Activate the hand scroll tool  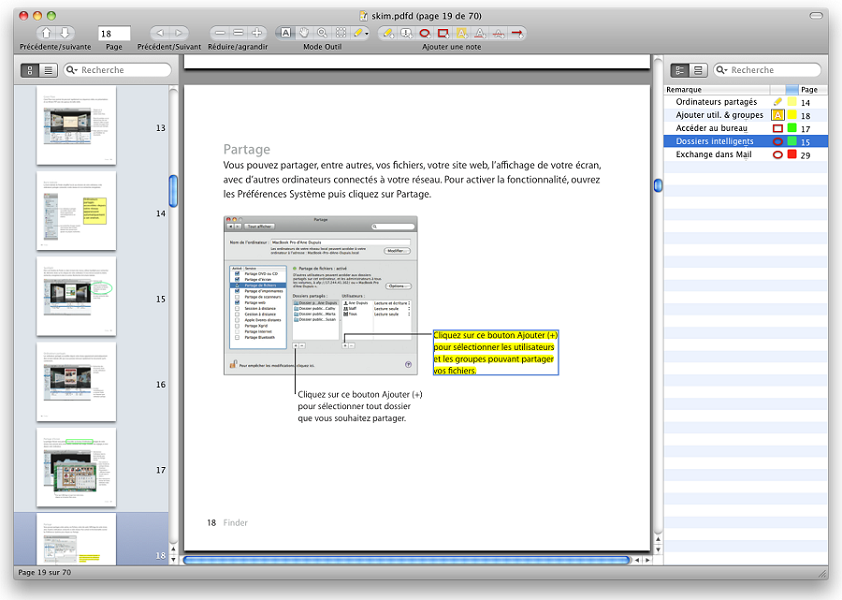[x=304, y=33]
